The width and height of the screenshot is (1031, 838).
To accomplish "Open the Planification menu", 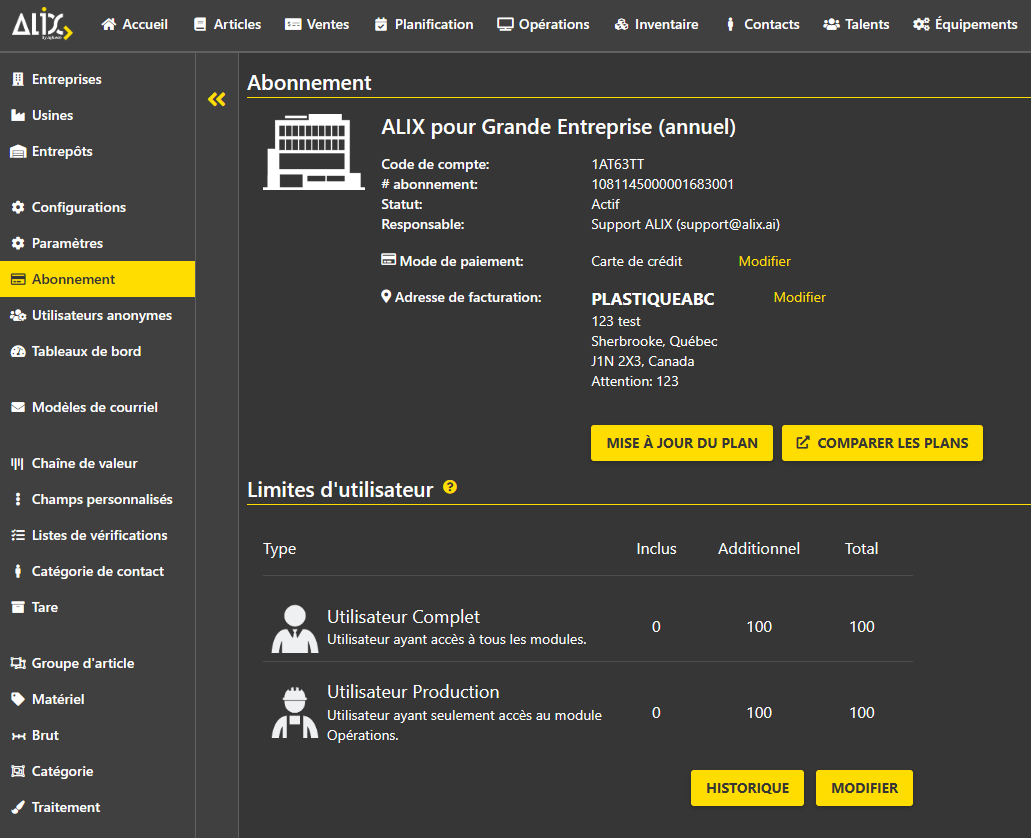I will 424,24.
